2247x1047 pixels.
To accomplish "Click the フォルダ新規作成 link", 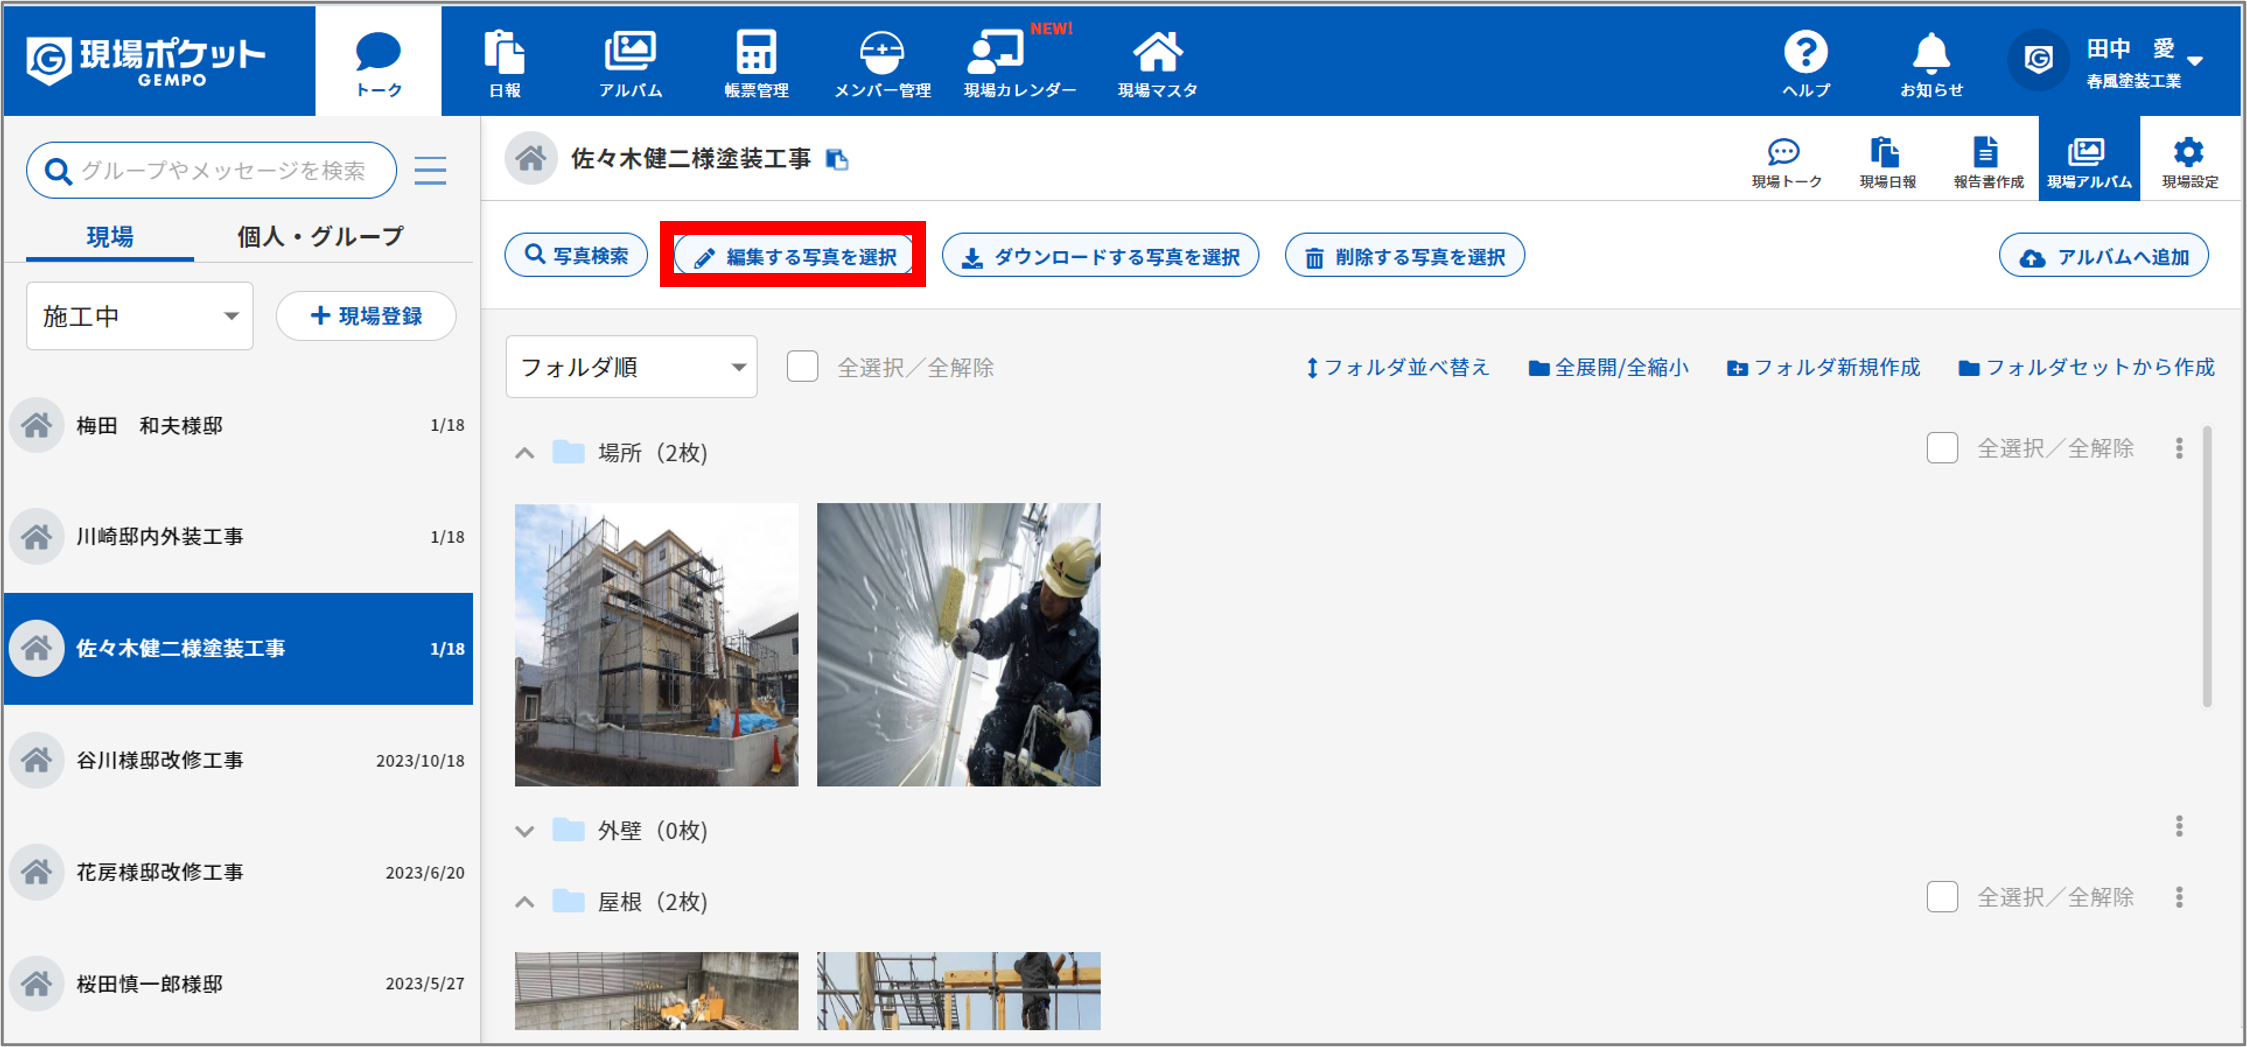I will (1824, 368).
